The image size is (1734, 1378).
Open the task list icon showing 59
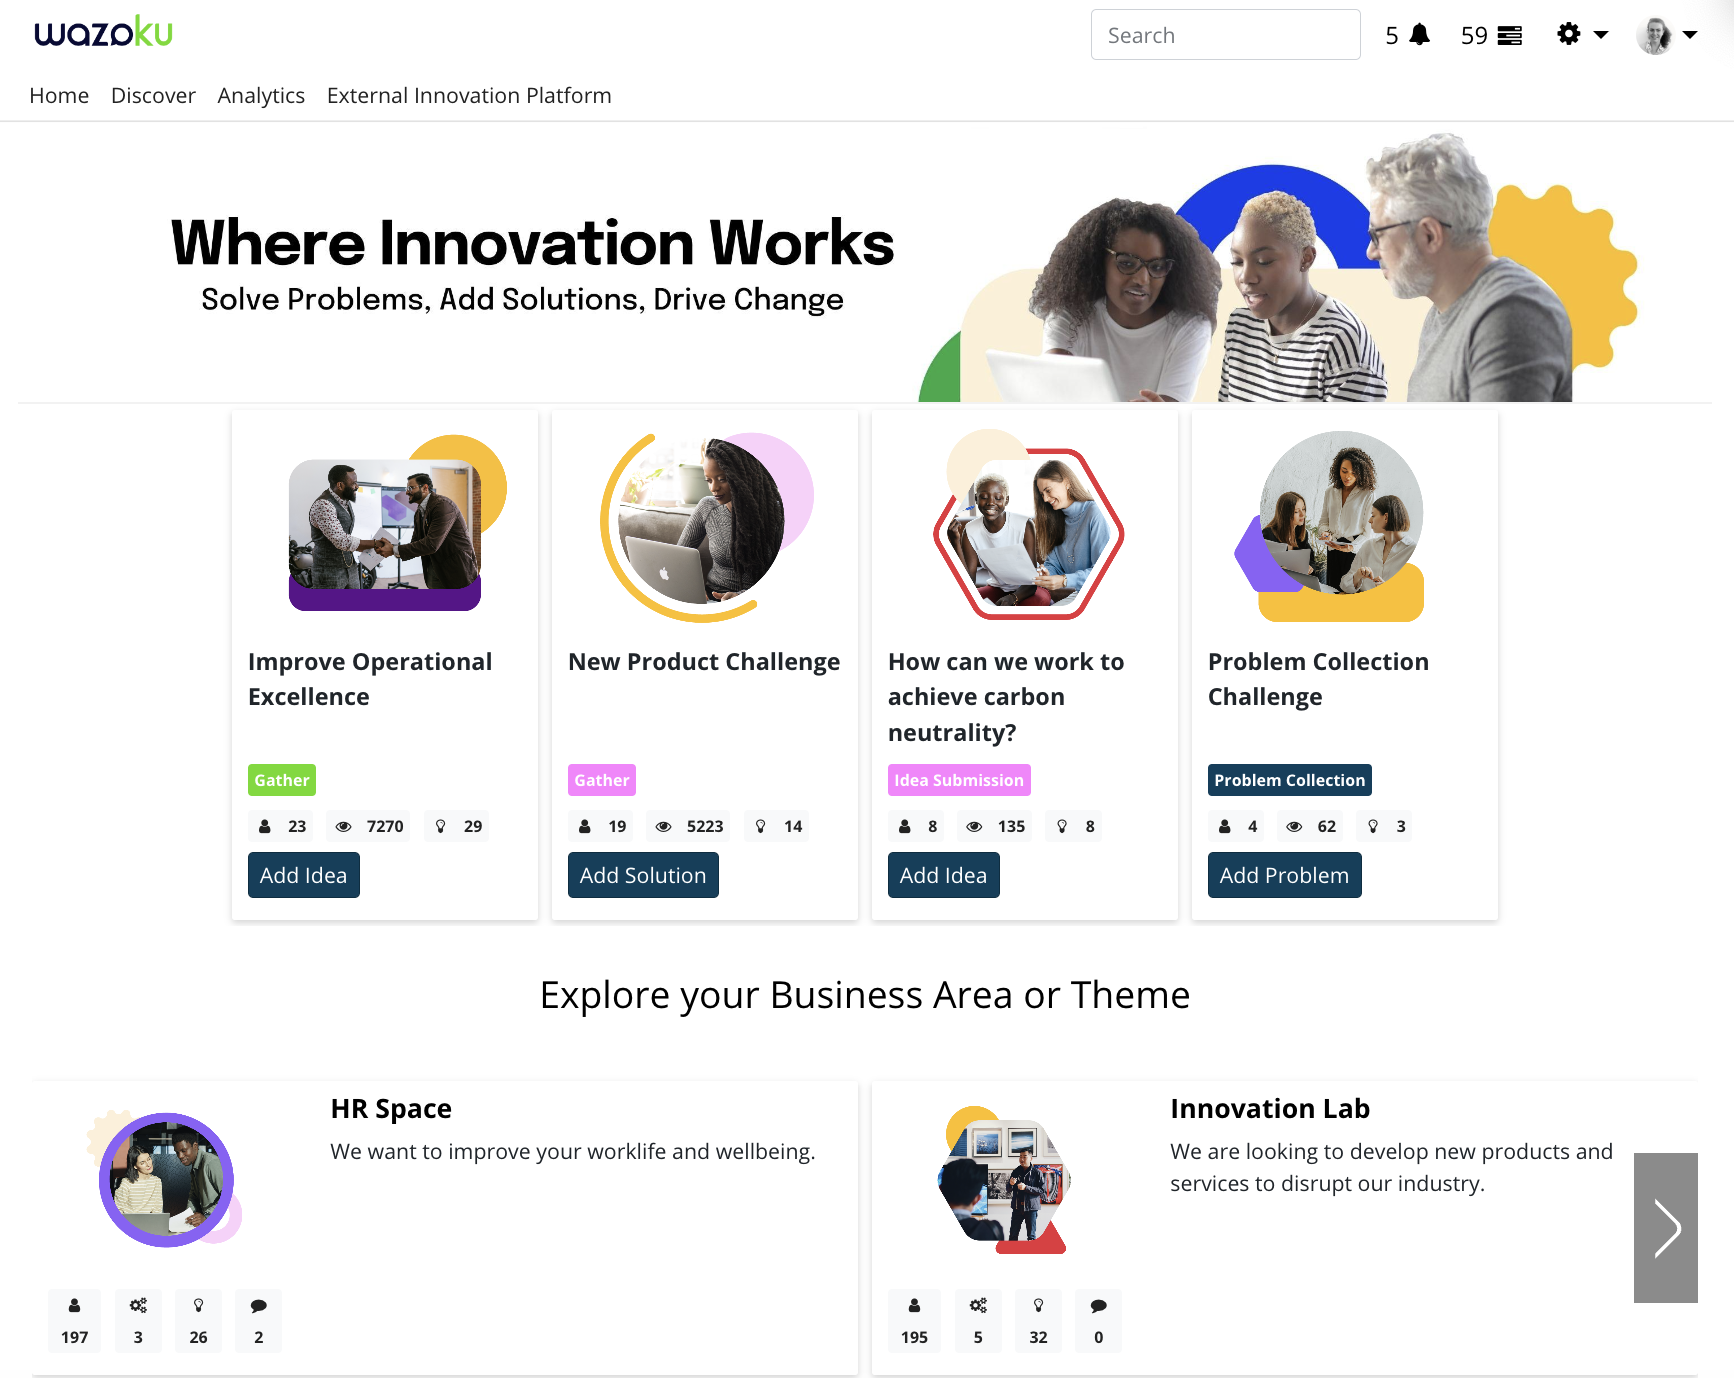(x=1509, y=36)
